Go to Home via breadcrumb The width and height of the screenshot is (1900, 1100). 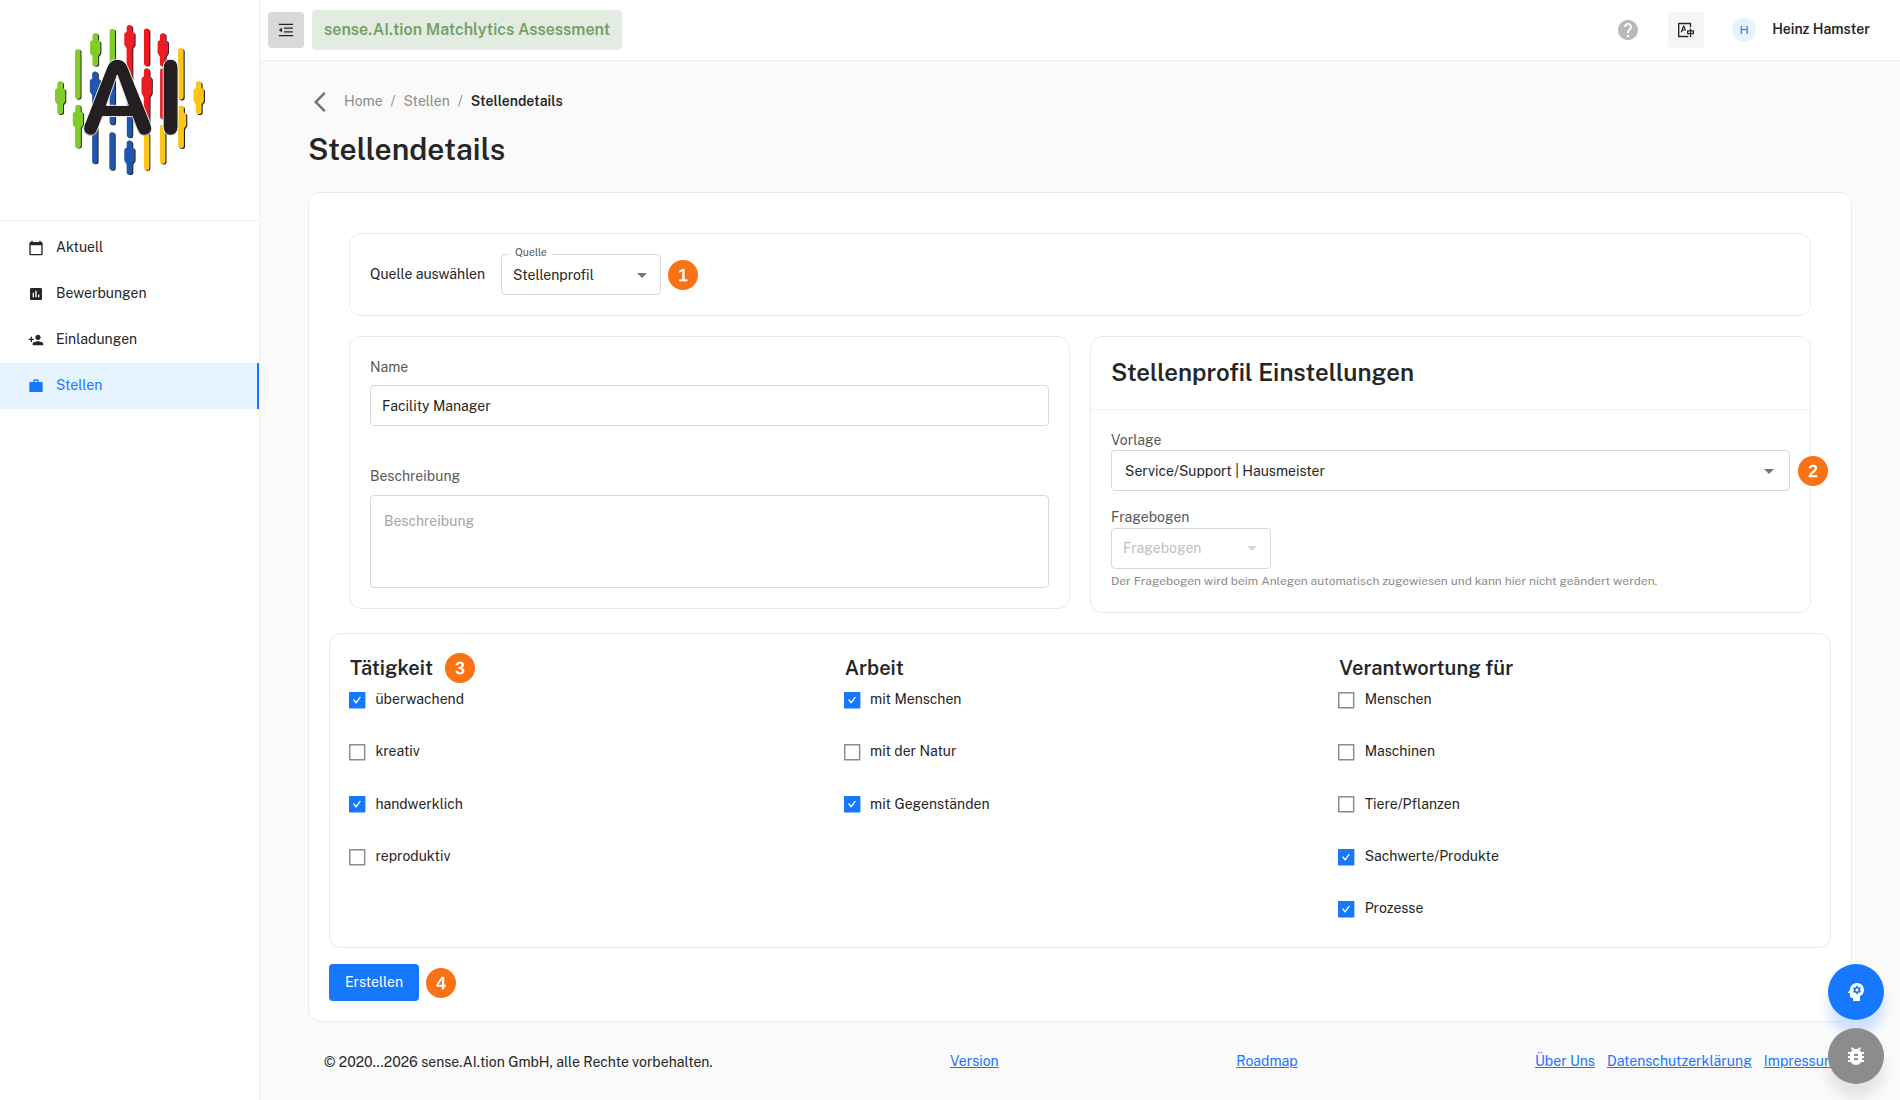pos(363,101)
